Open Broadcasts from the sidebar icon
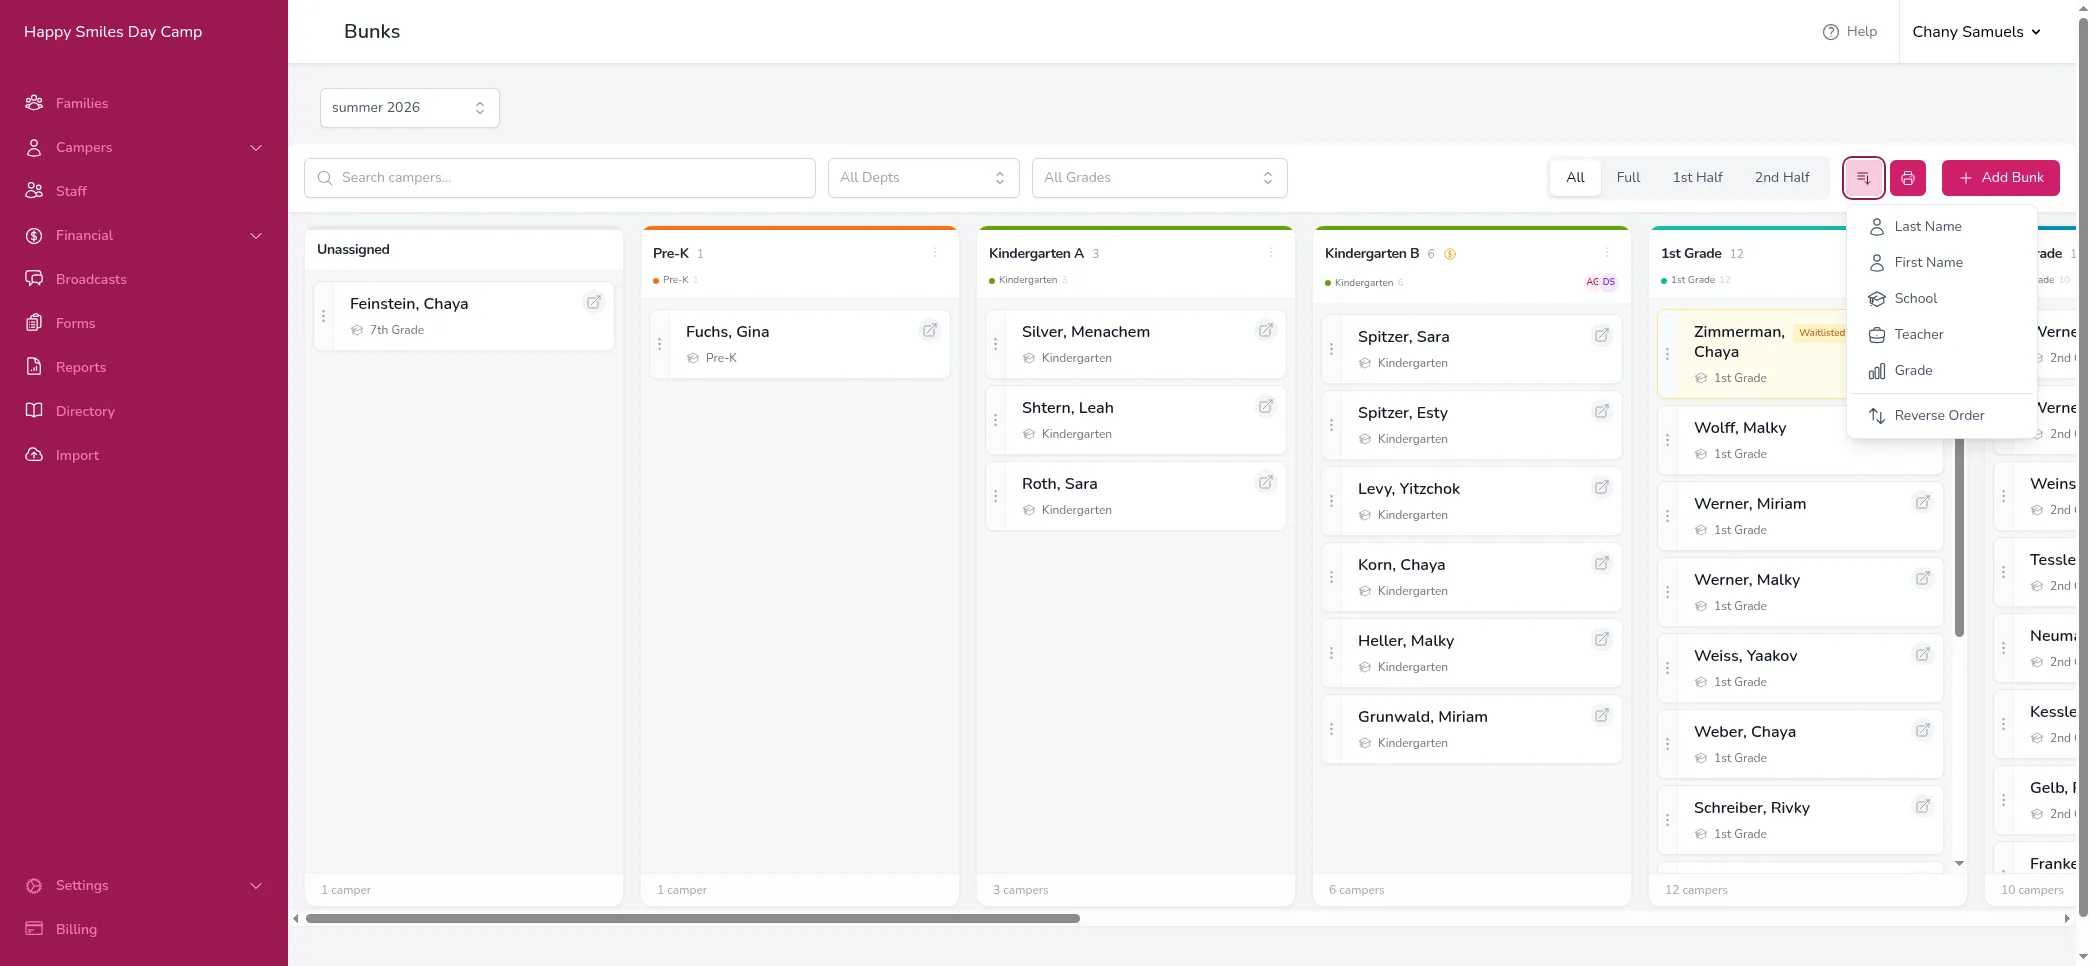This screenshot has height=966, width=2091. 34,279
